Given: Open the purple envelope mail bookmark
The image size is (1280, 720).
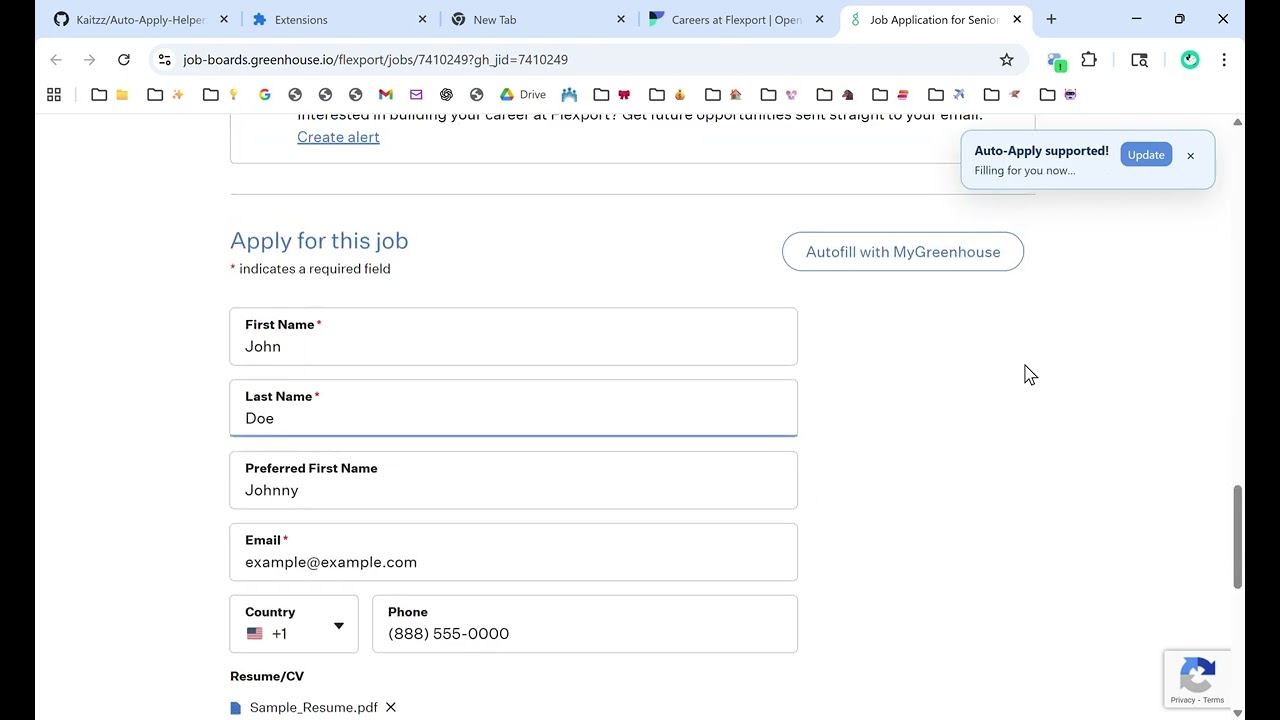Looking at the screenshot, I should pyautogui.click(x=416, y=94).
